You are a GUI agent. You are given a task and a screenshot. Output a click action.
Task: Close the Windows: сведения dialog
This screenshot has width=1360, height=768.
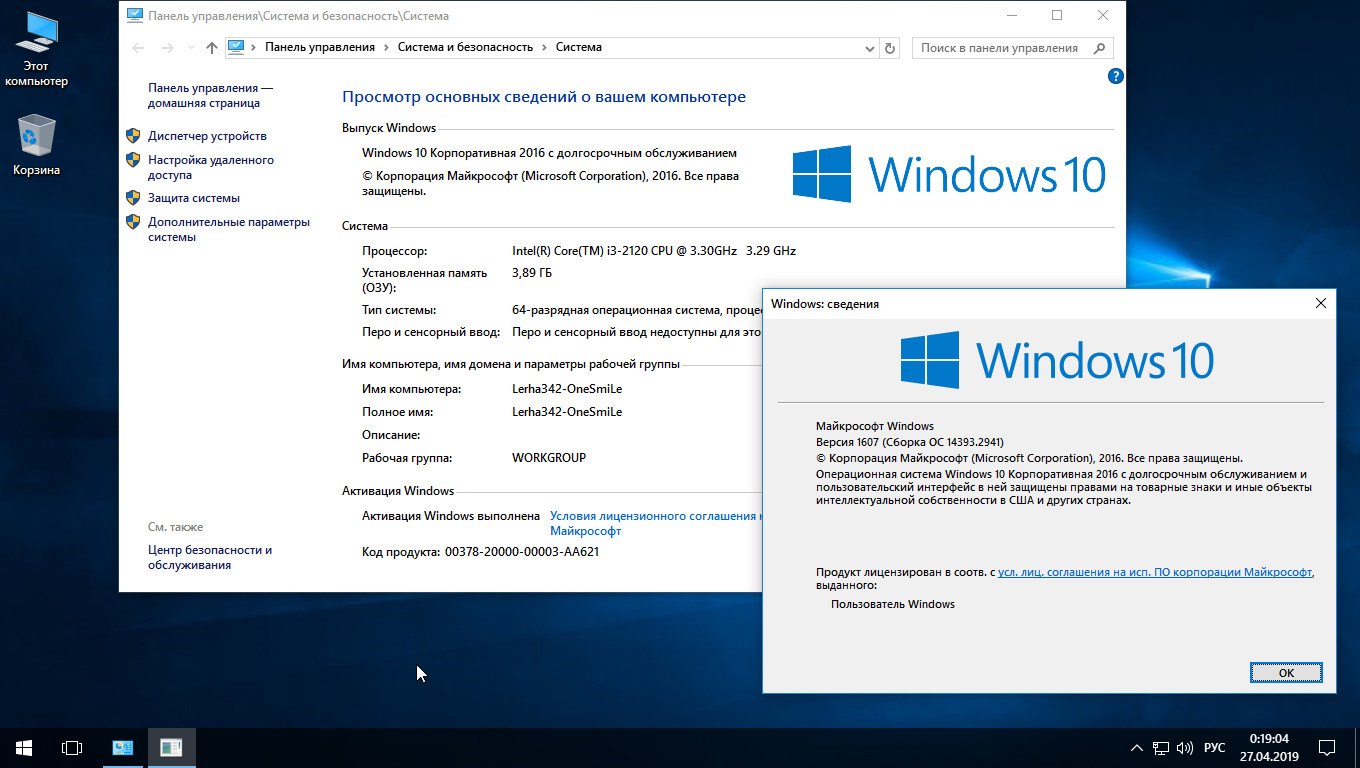click(x=1320, y=303)
